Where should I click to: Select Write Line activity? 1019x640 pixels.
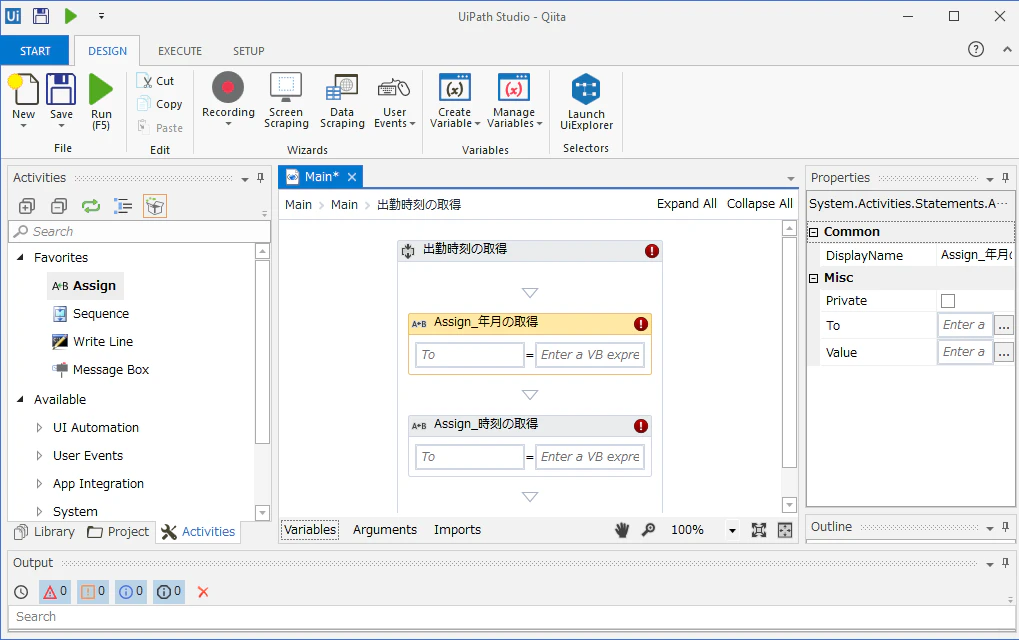(x=93, y=341)
